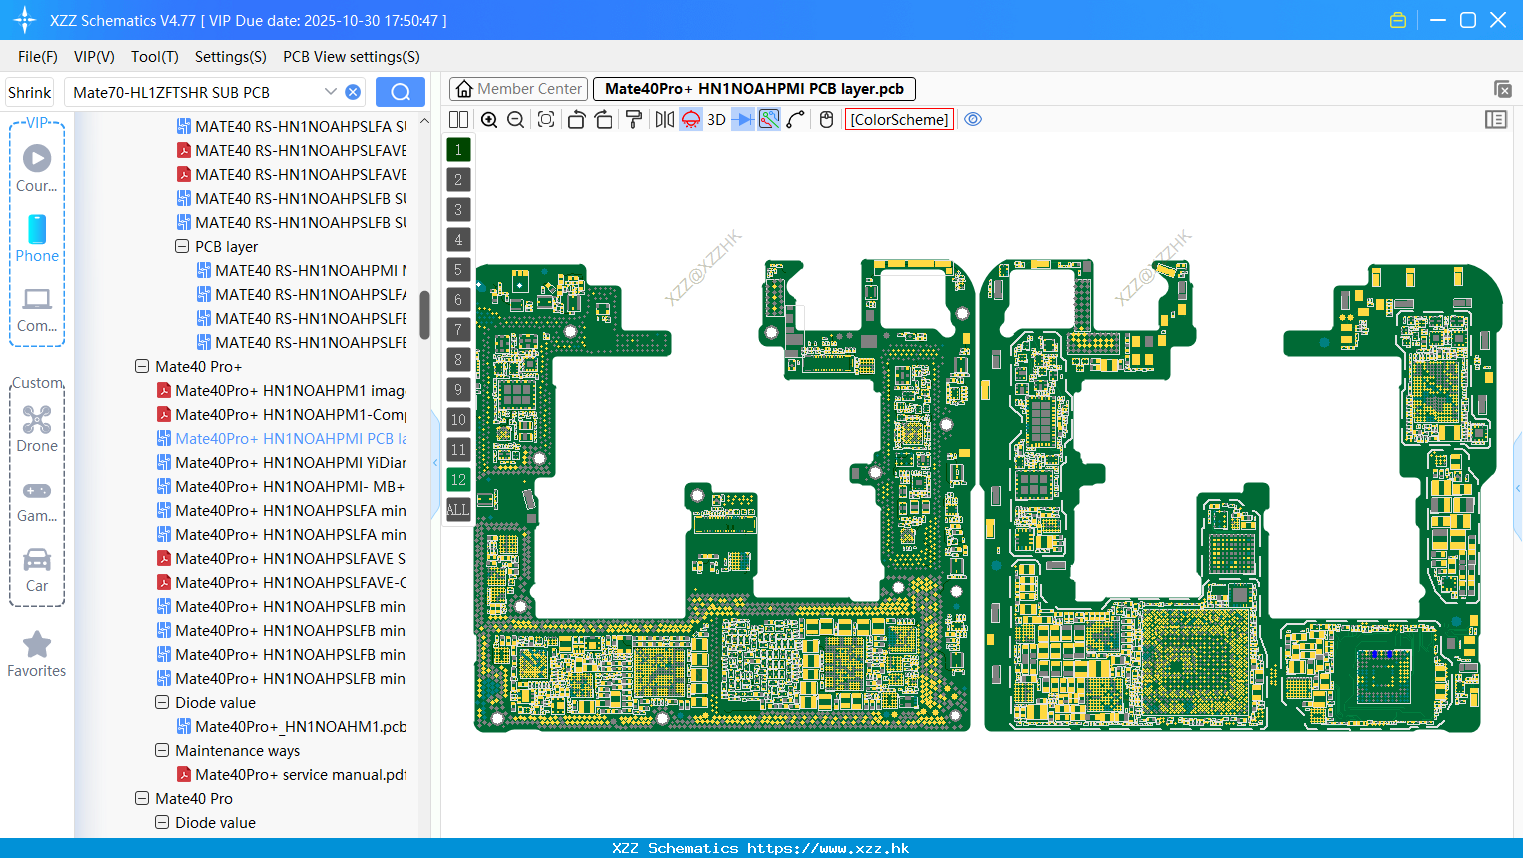Image resolution: width=1523 pixels, height=858 pixels.
Task: Rotate the board counterclockwise
Action: [576, 120]
